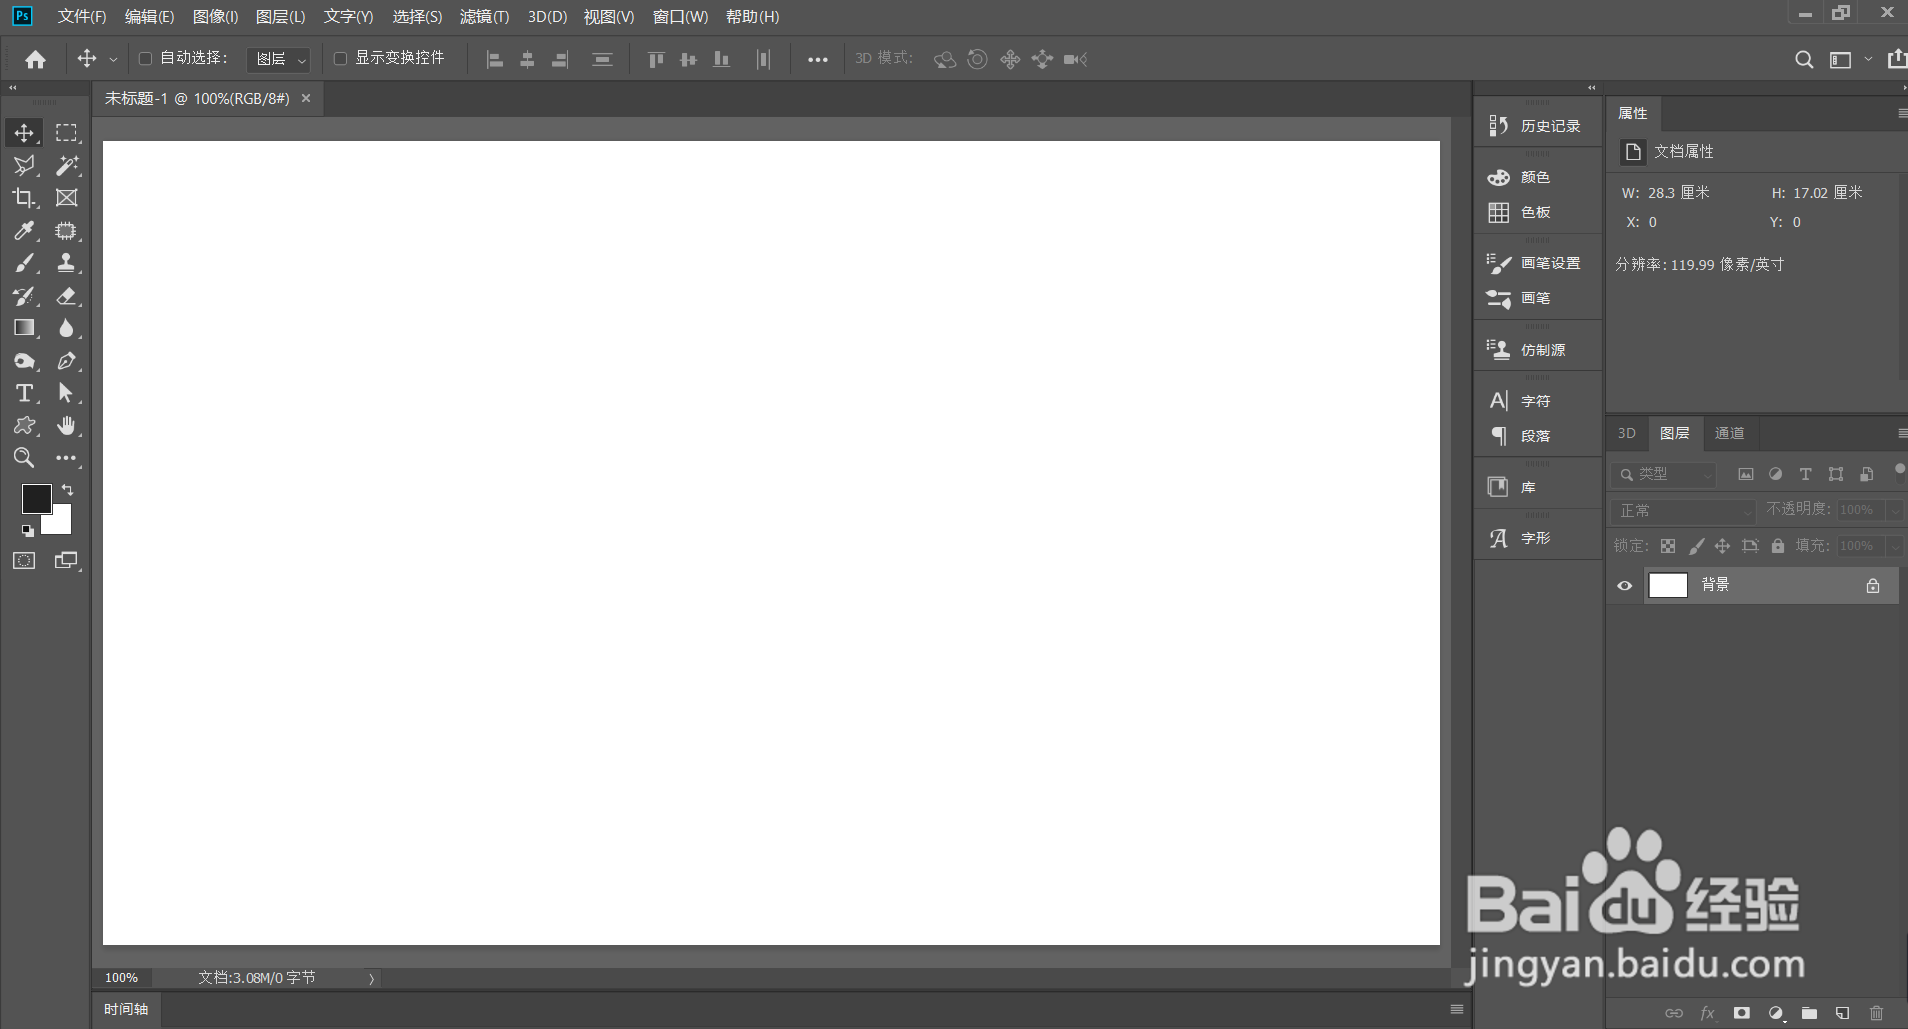Open the 文件(F) menu
The height and width of the screenshot is (1029, 1908).
pyautogui.click(x=82, y=17)
